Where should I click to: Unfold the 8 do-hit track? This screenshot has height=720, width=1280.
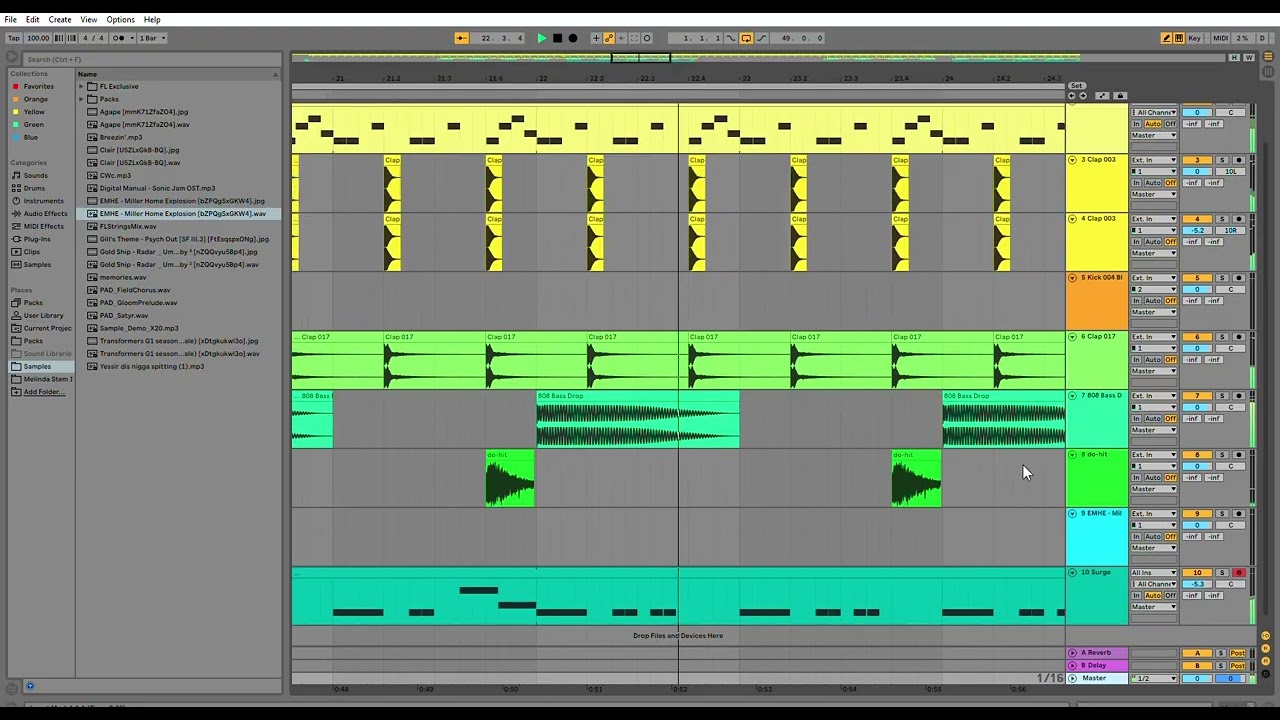coord(1072,455)
